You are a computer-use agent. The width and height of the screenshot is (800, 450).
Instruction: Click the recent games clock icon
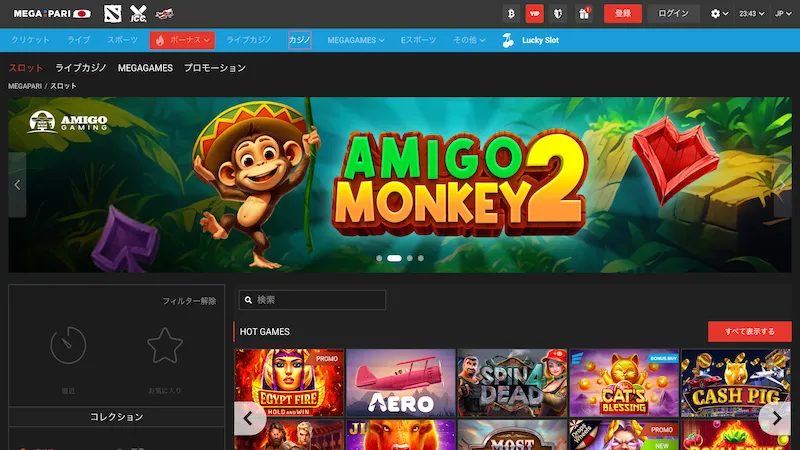(x=68, y=345)
